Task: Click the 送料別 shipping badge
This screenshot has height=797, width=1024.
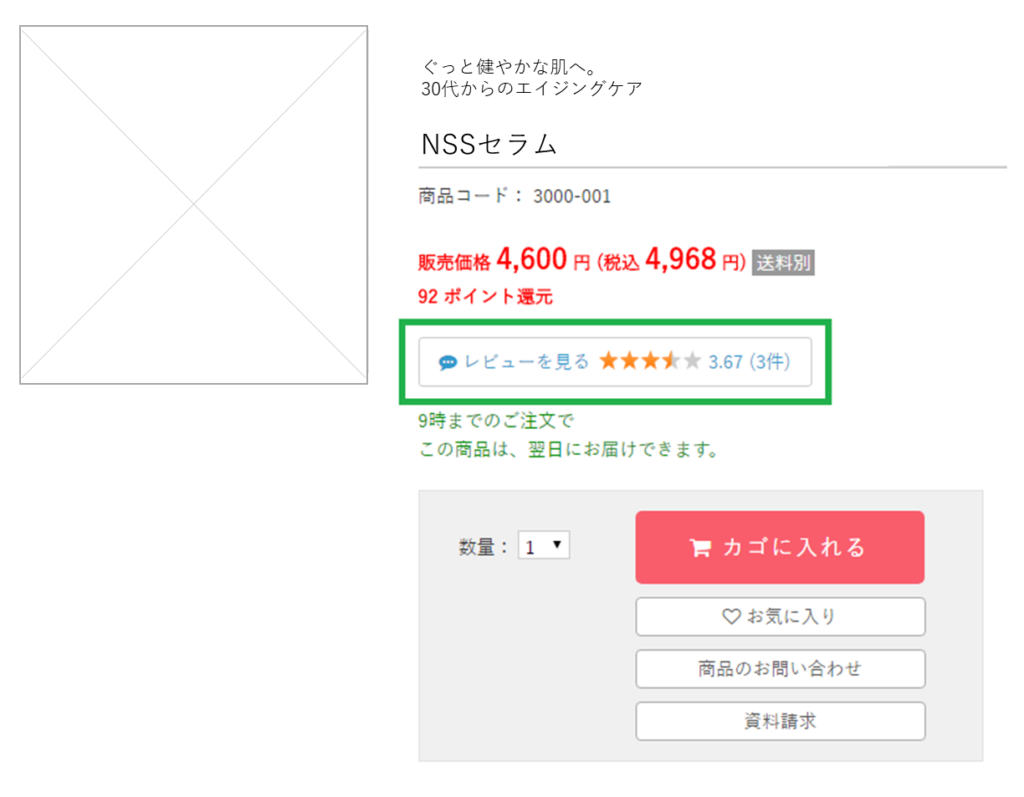Action: [783, 263]
